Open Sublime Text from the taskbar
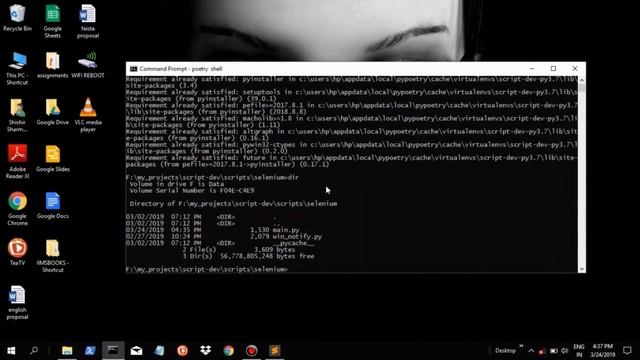 [x=275, y=350]
